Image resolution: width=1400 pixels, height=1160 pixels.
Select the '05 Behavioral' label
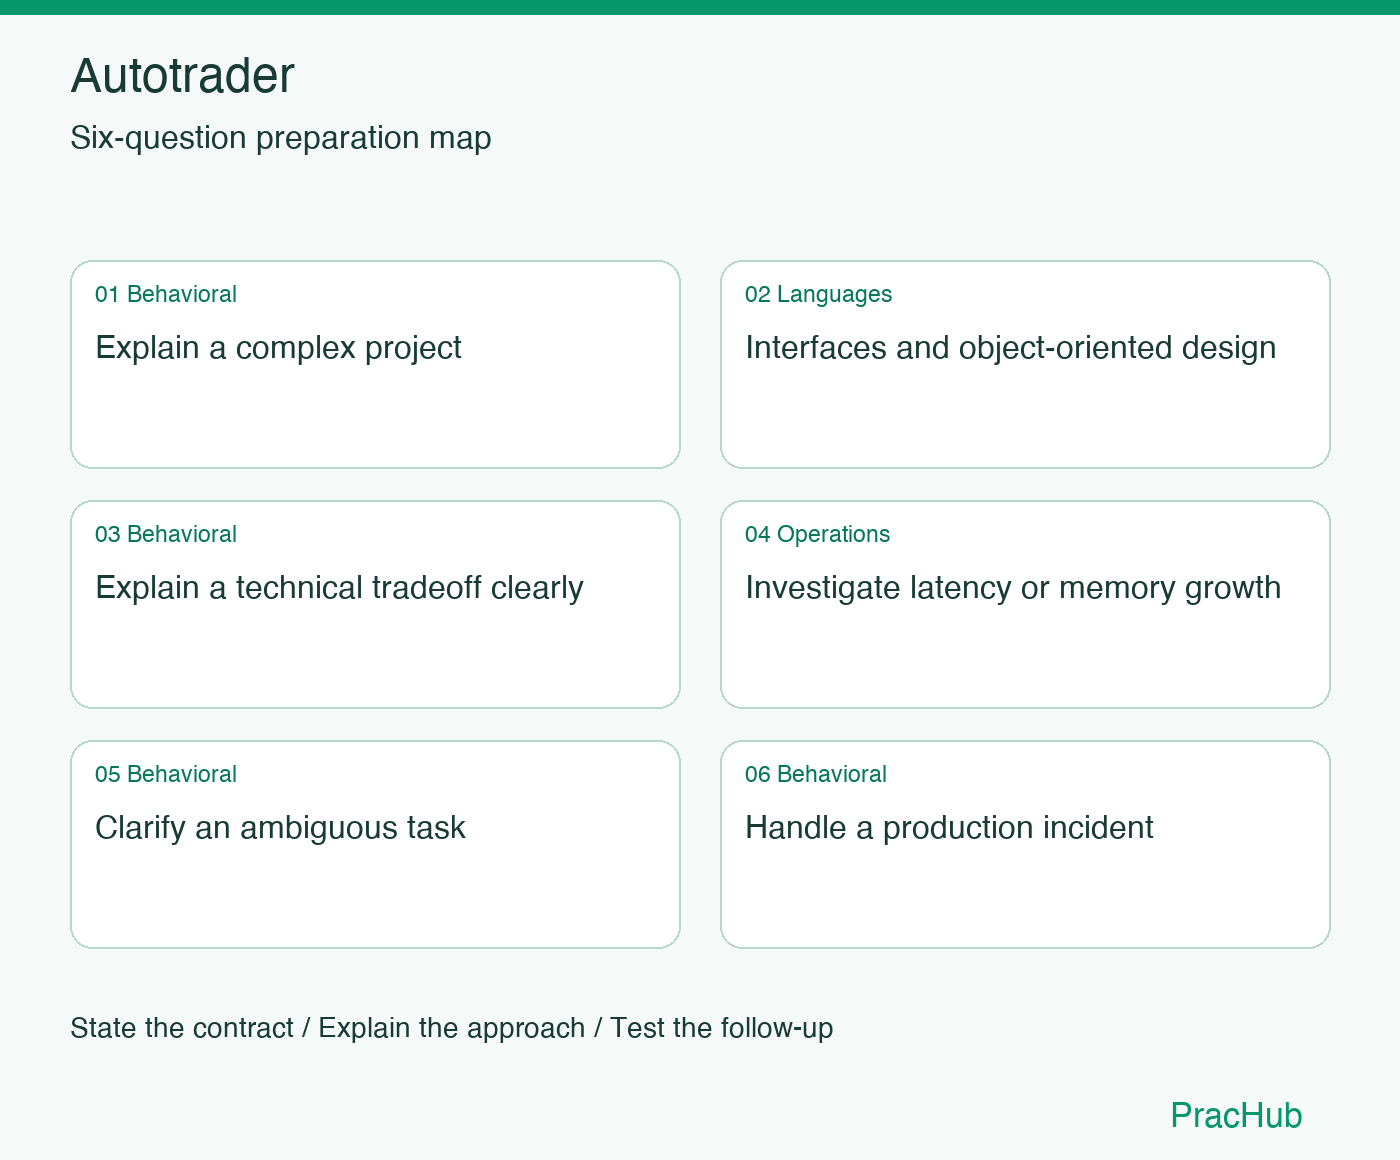(x=166, y=774)
